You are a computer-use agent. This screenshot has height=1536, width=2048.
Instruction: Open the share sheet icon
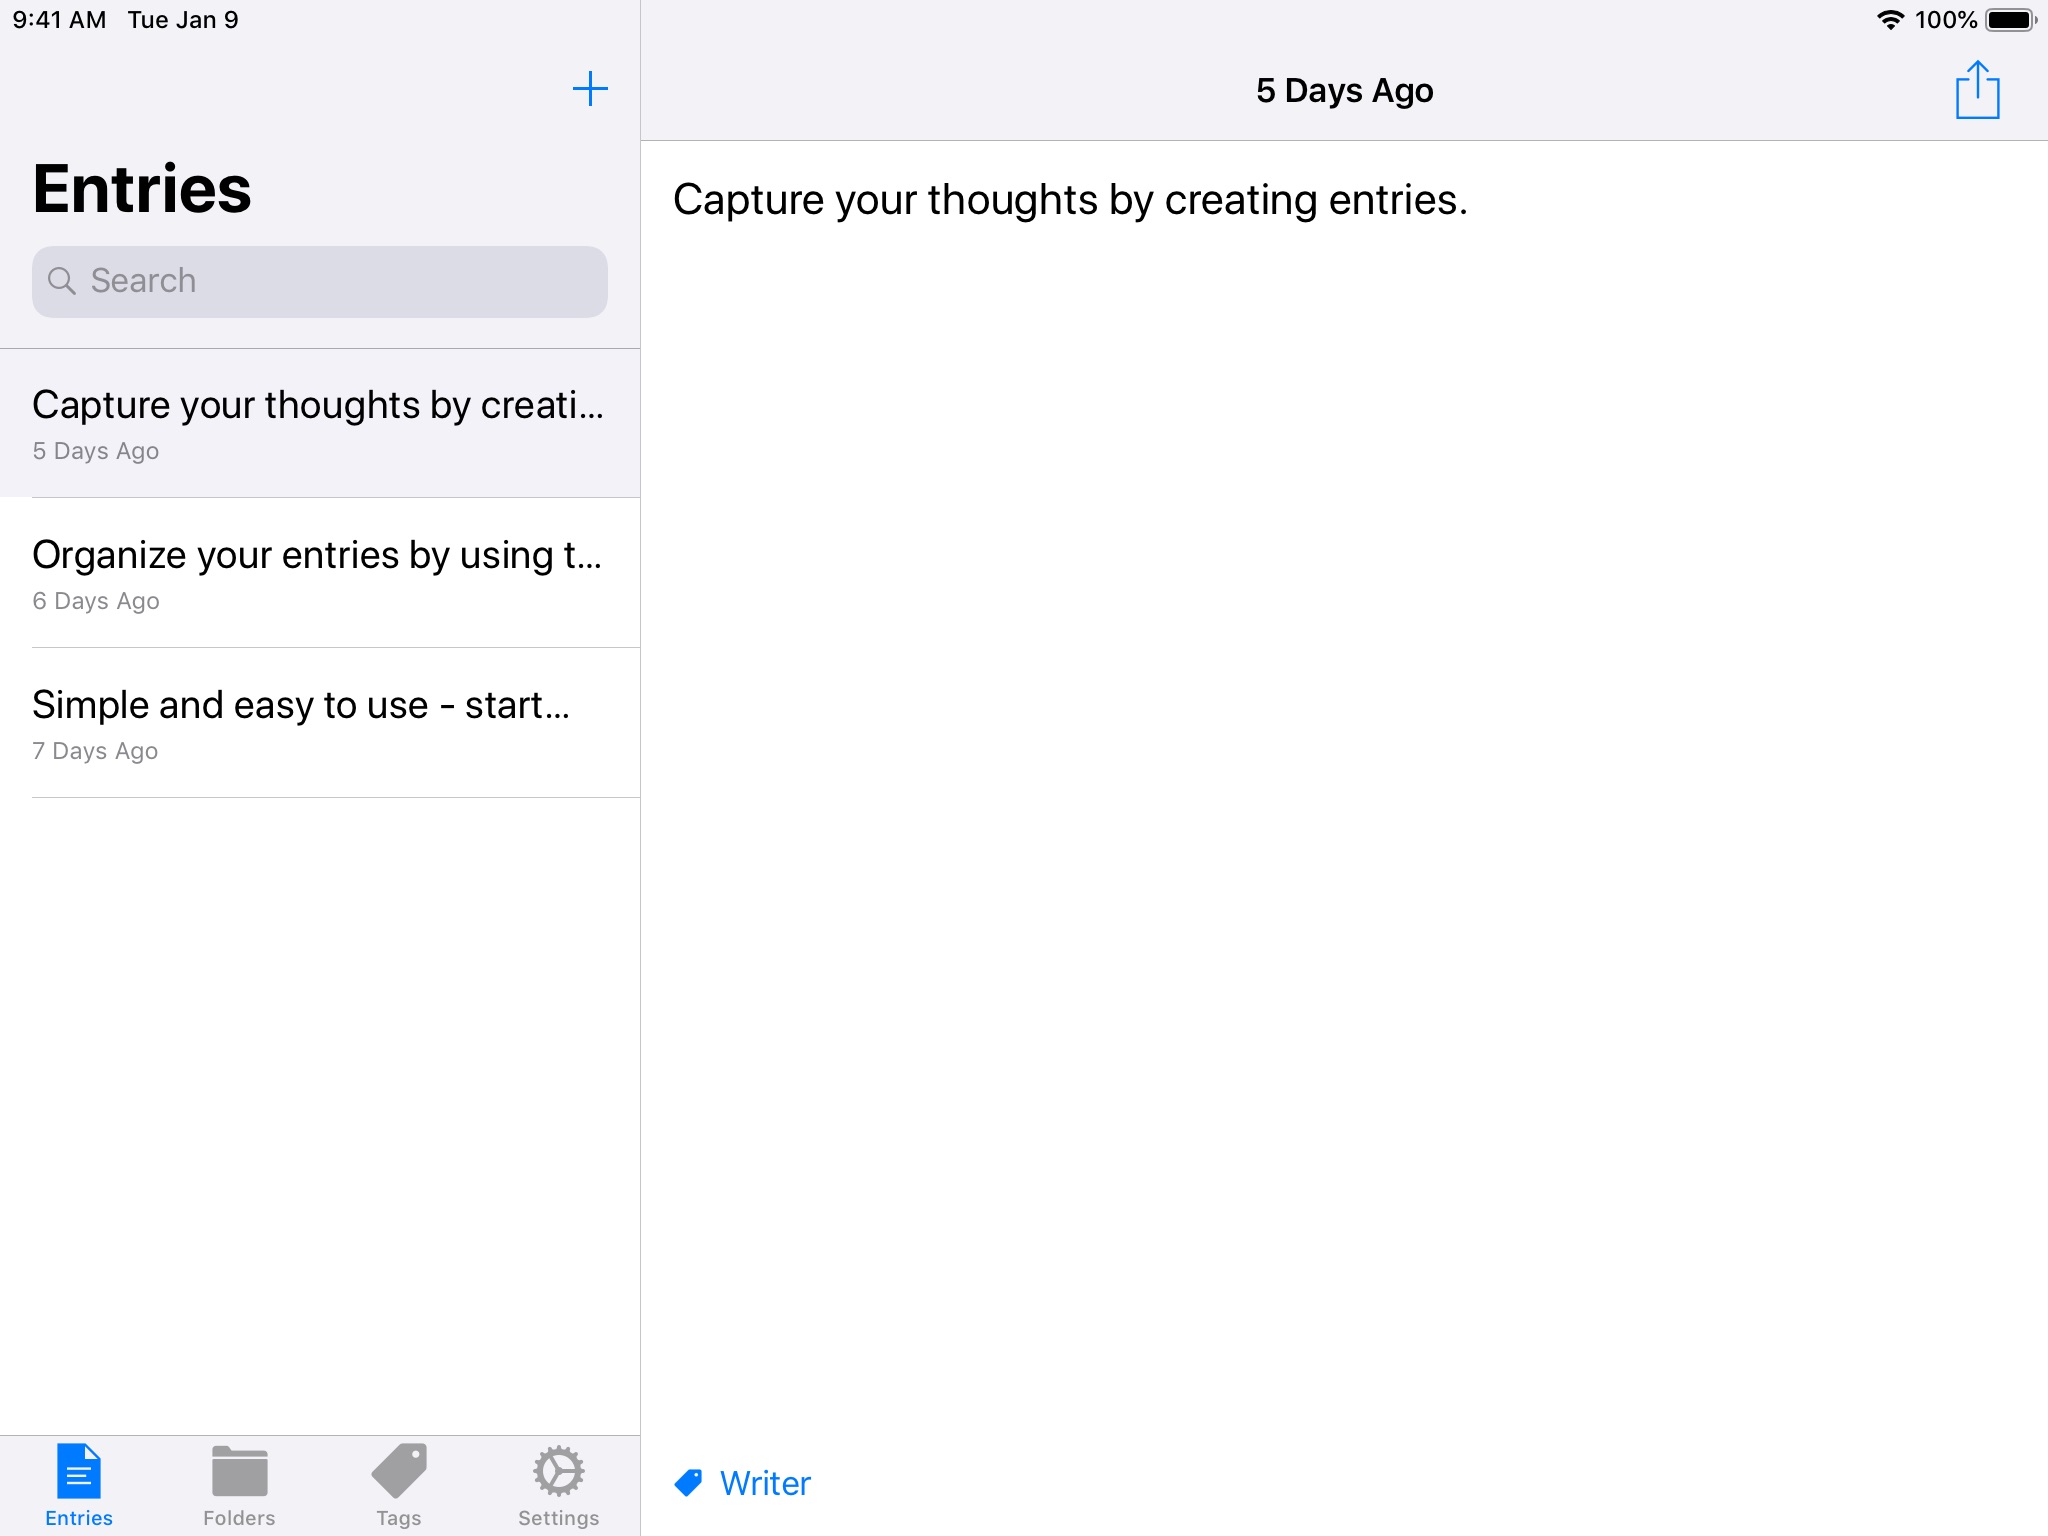[1977, 90]
